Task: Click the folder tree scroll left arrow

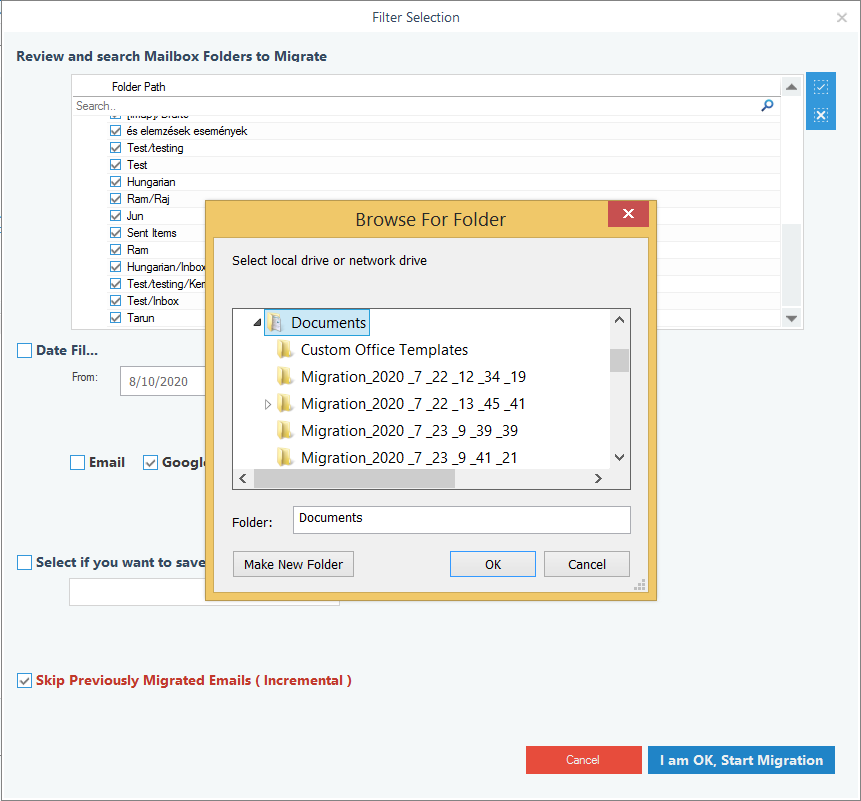Action: coord(243,478)
